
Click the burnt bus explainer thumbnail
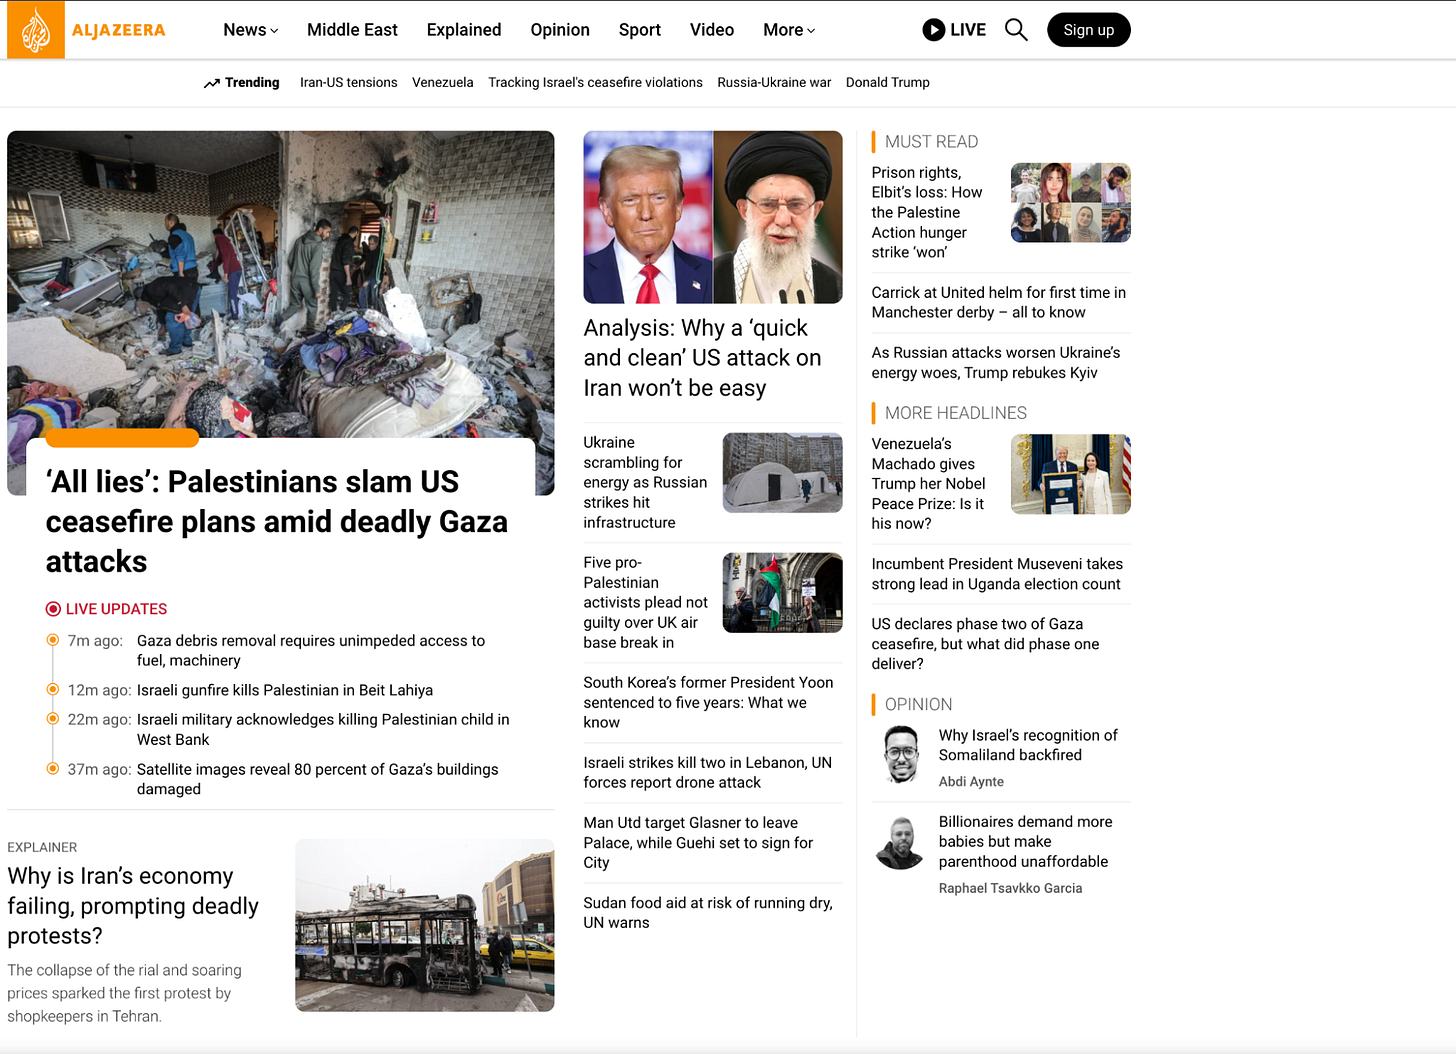[425, 925]
